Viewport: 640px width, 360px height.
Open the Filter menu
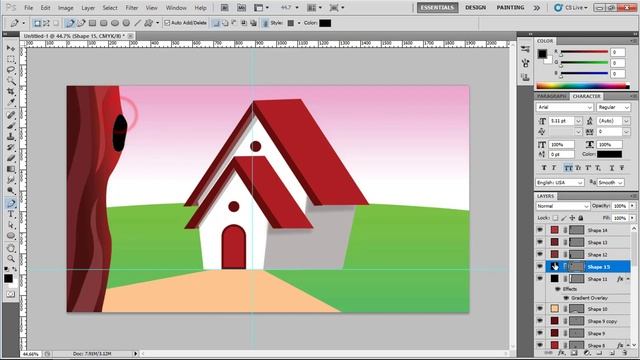coord(131,8)
